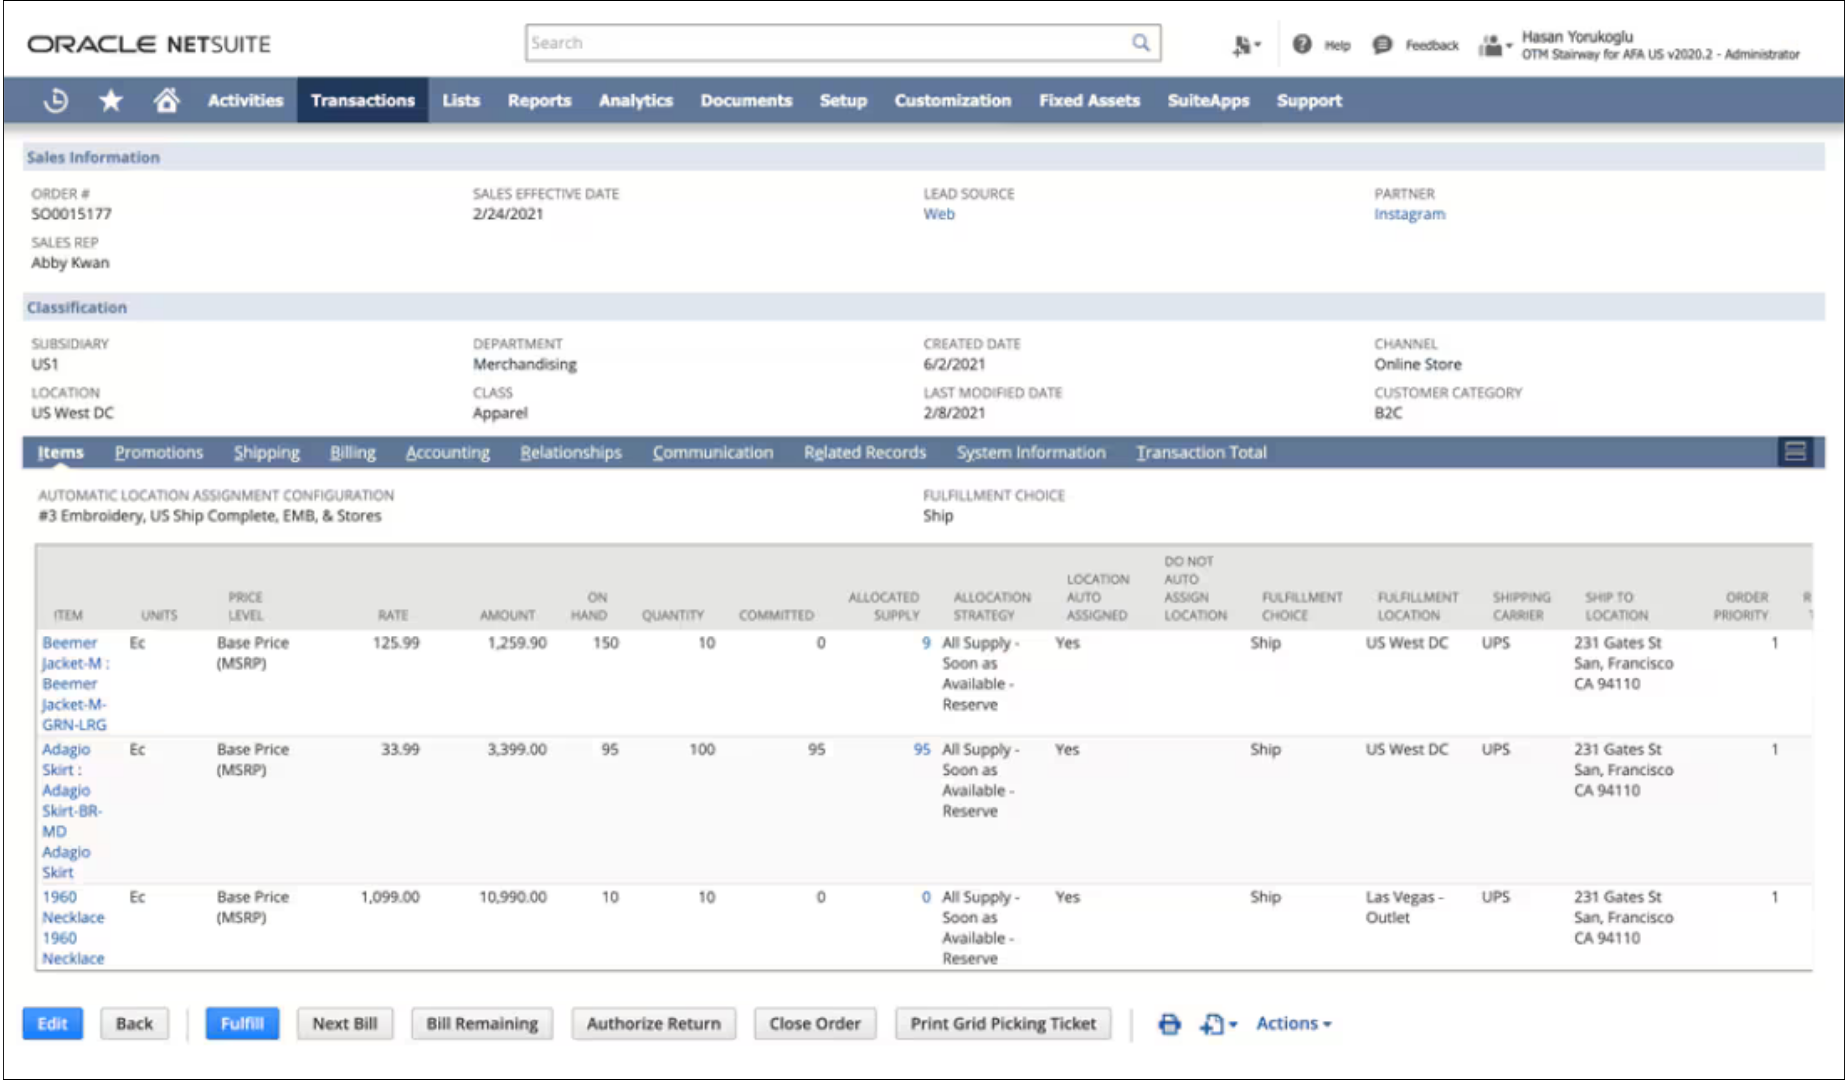1848x1080 pixels.
Task: Open the Documents menu
Action: (746, 100)
